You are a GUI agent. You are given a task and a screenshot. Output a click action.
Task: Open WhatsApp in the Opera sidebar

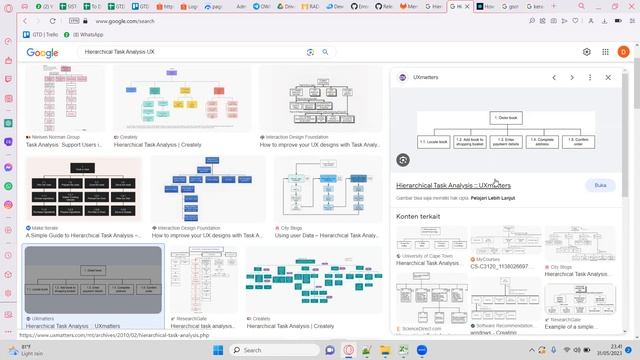pos(8,186)
